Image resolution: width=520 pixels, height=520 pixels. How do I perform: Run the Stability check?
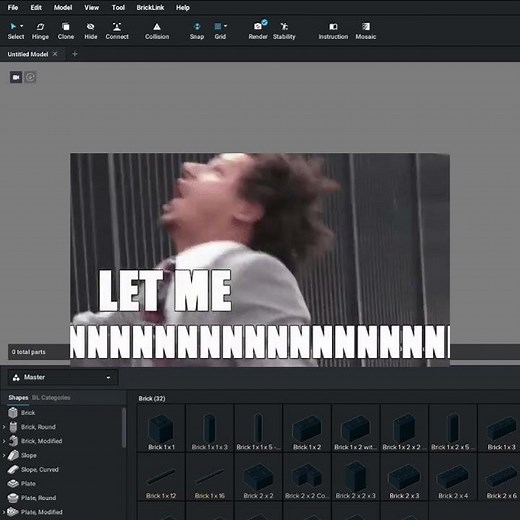coord(284,31)
